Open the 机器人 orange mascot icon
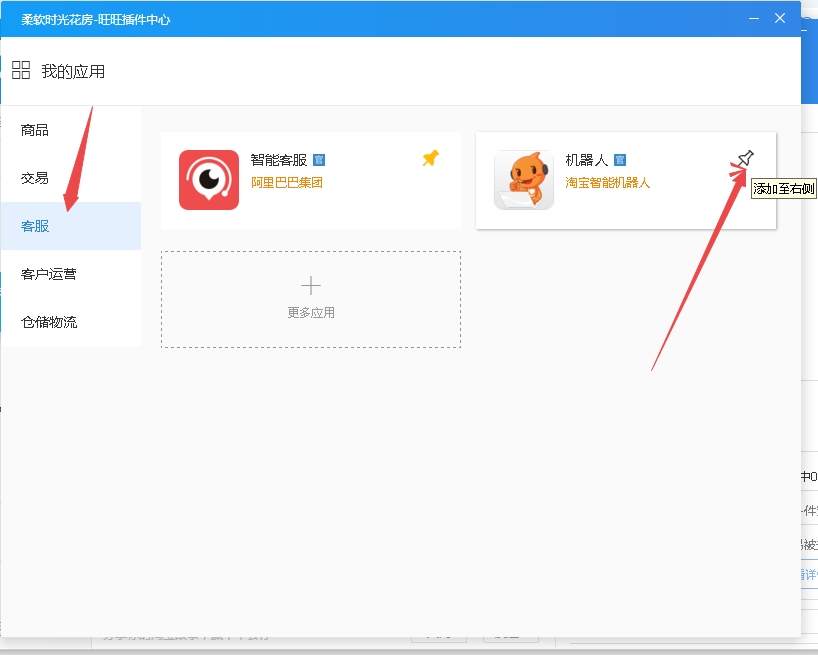The height and width of the screenshot is (655, 818). pyautogui.click(x=524, y=180)
